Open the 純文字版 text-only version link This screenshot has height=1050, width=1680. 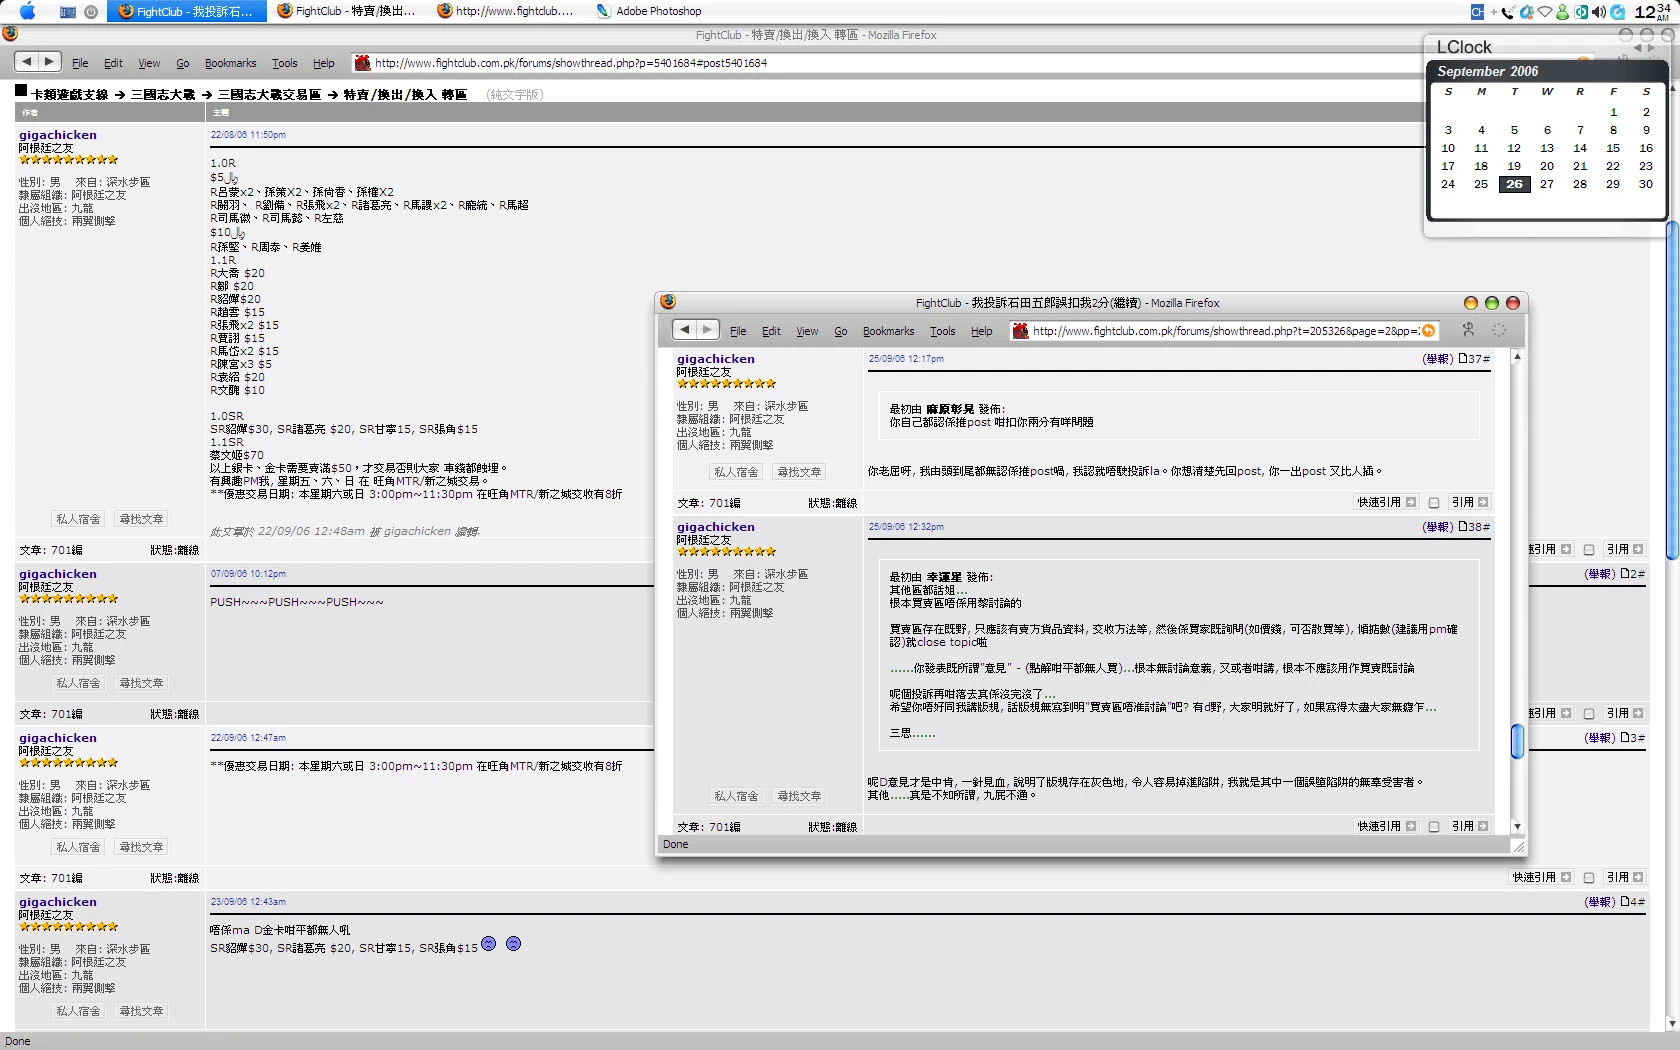[515, 95]
